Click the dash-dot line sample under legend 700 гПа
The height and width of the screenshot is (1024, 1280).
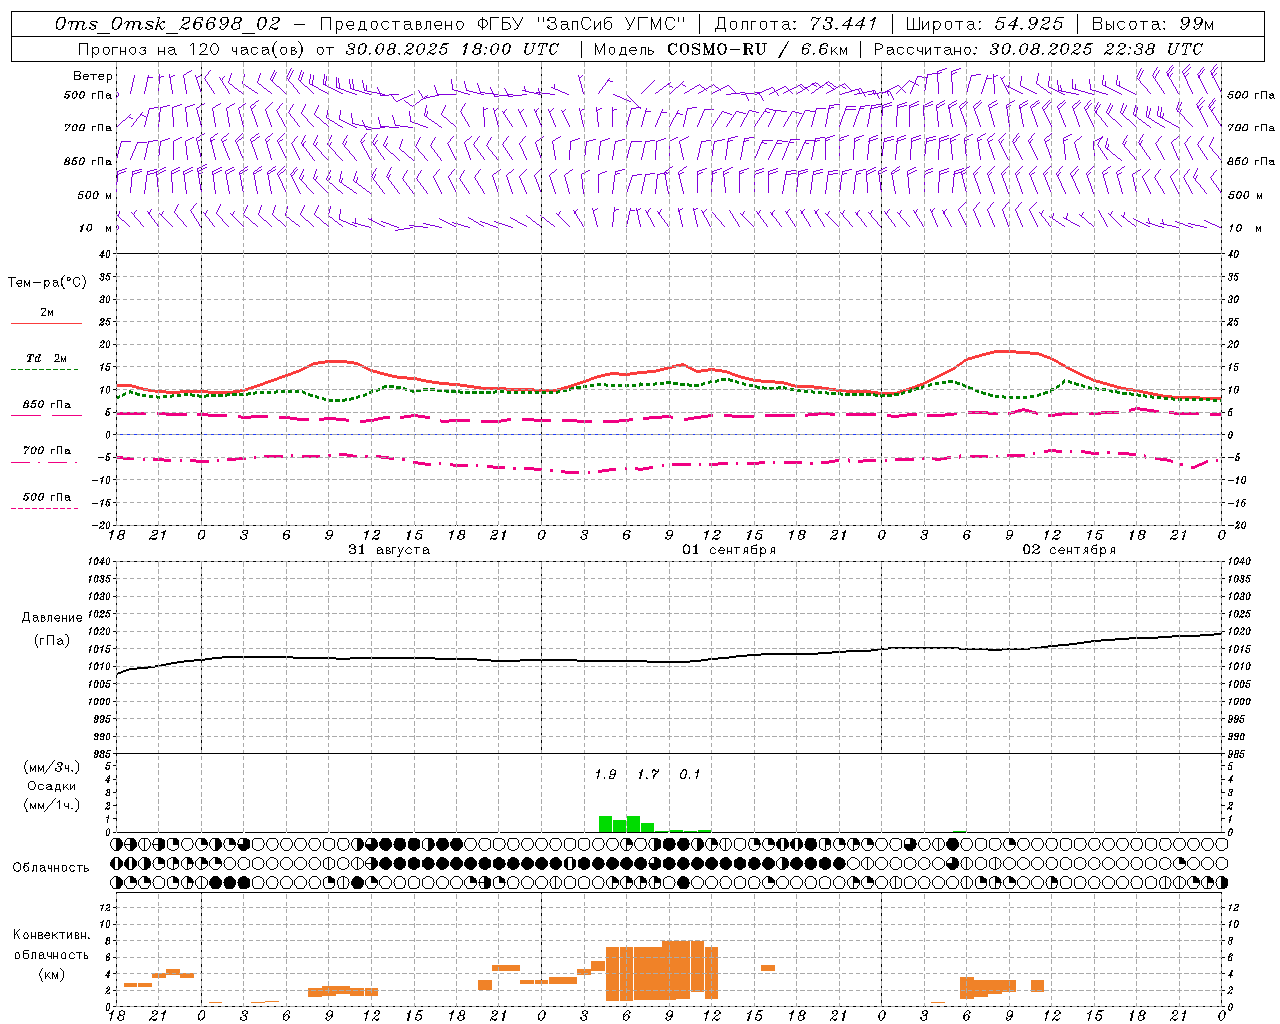[45, 462]
